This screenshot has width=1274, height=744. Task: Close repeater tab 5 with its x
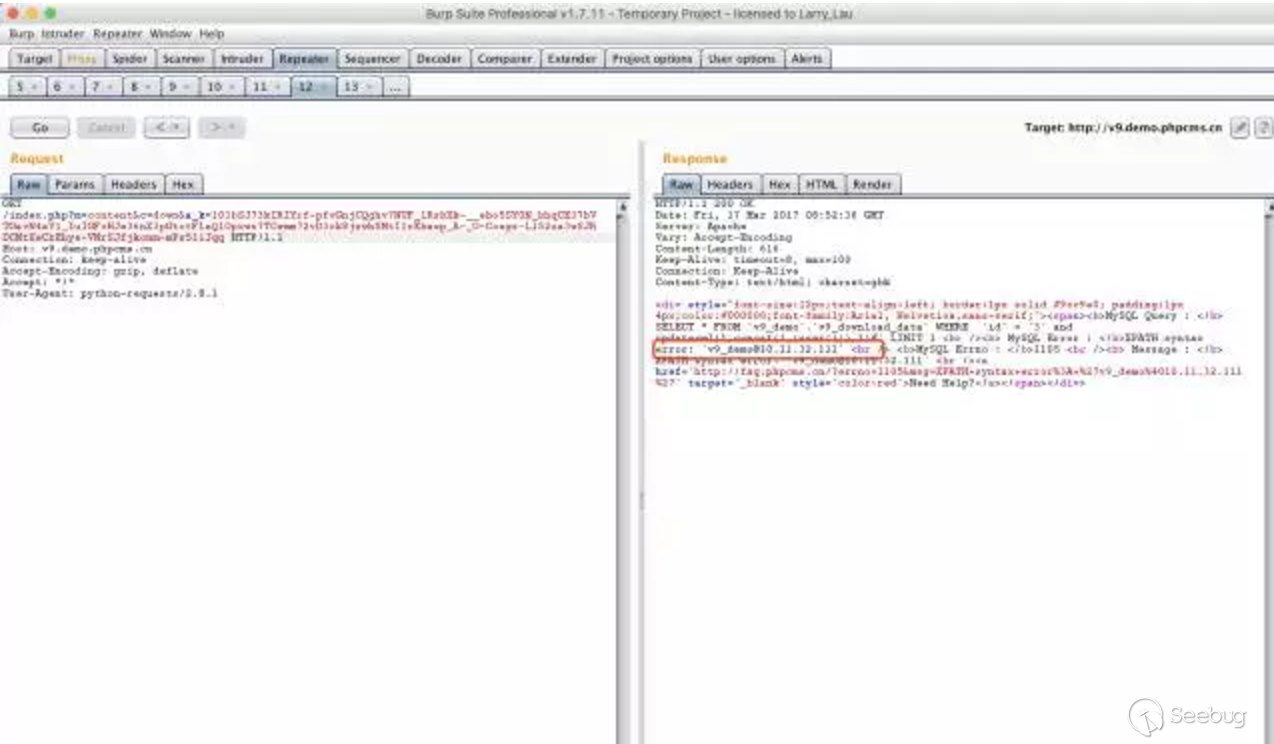(x=34, y=87)
